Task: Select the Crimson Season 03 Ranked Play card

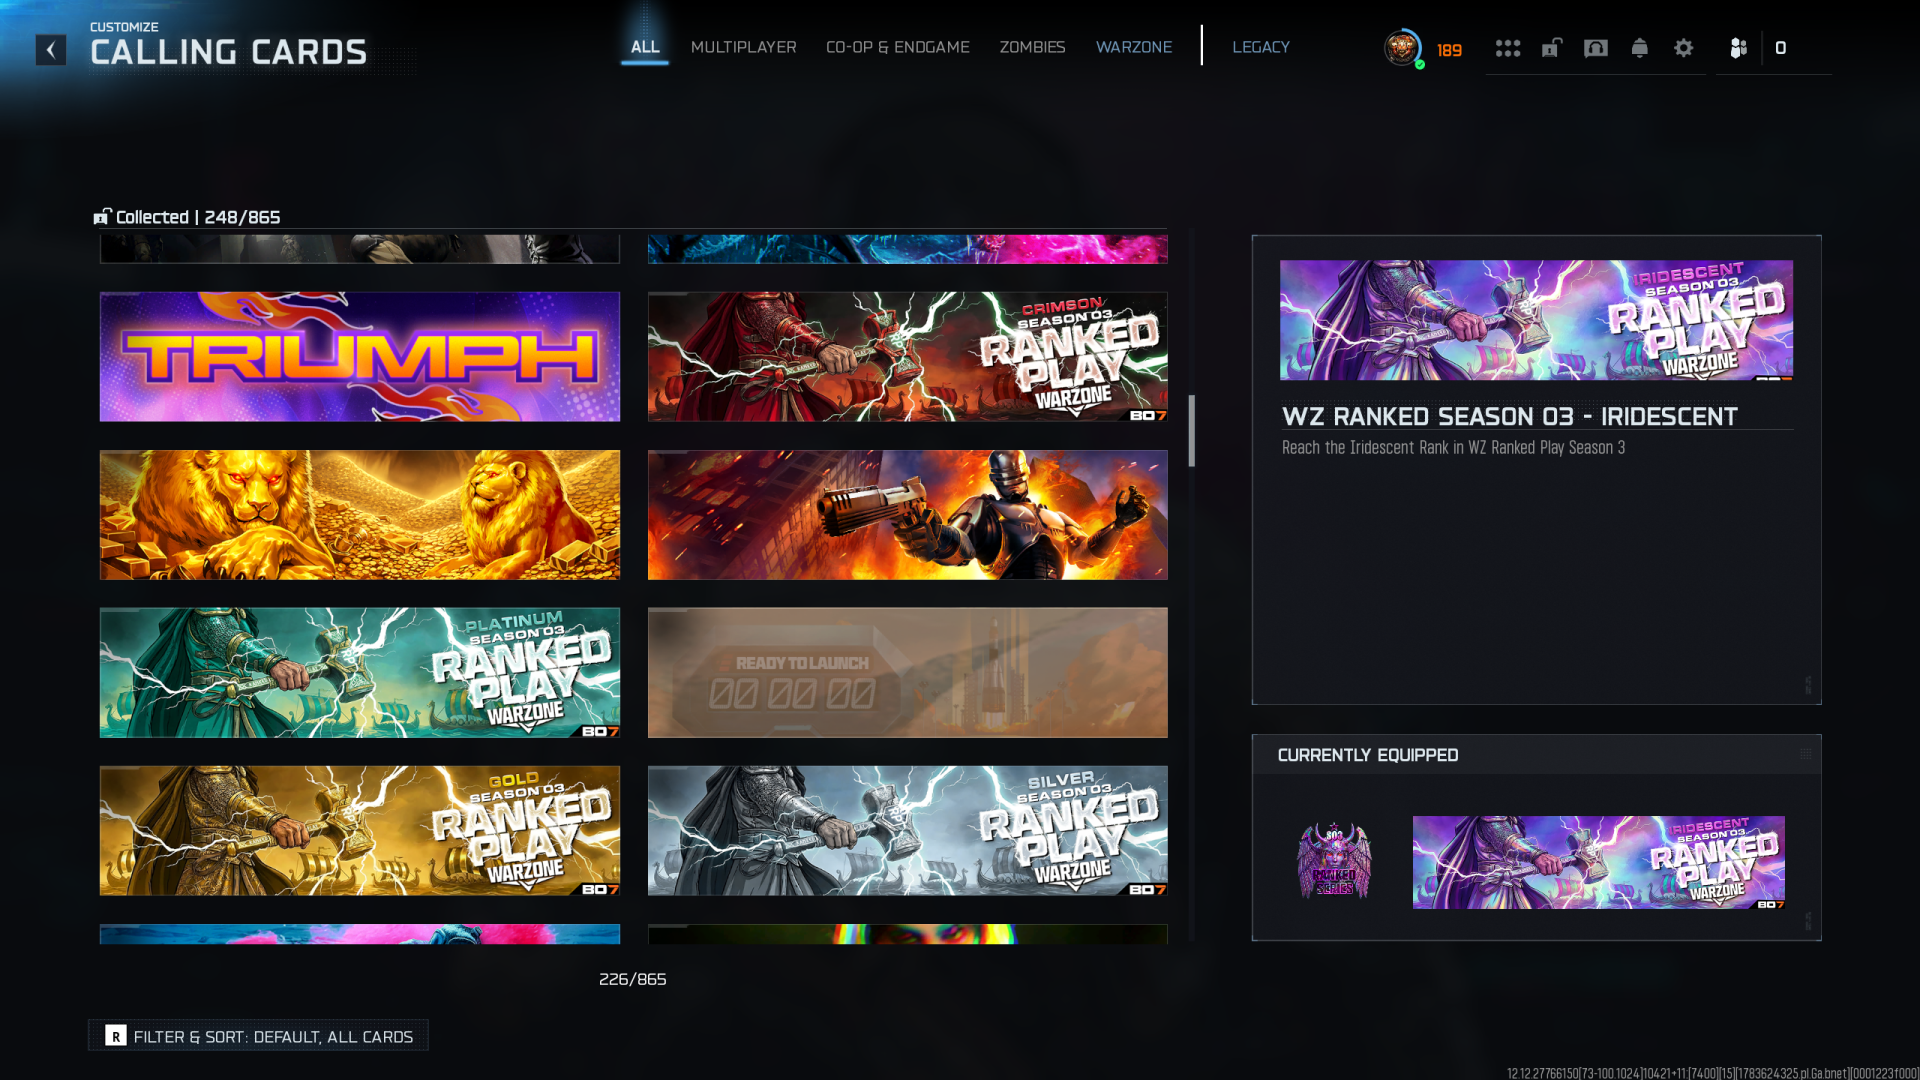Action: (908, 357)
